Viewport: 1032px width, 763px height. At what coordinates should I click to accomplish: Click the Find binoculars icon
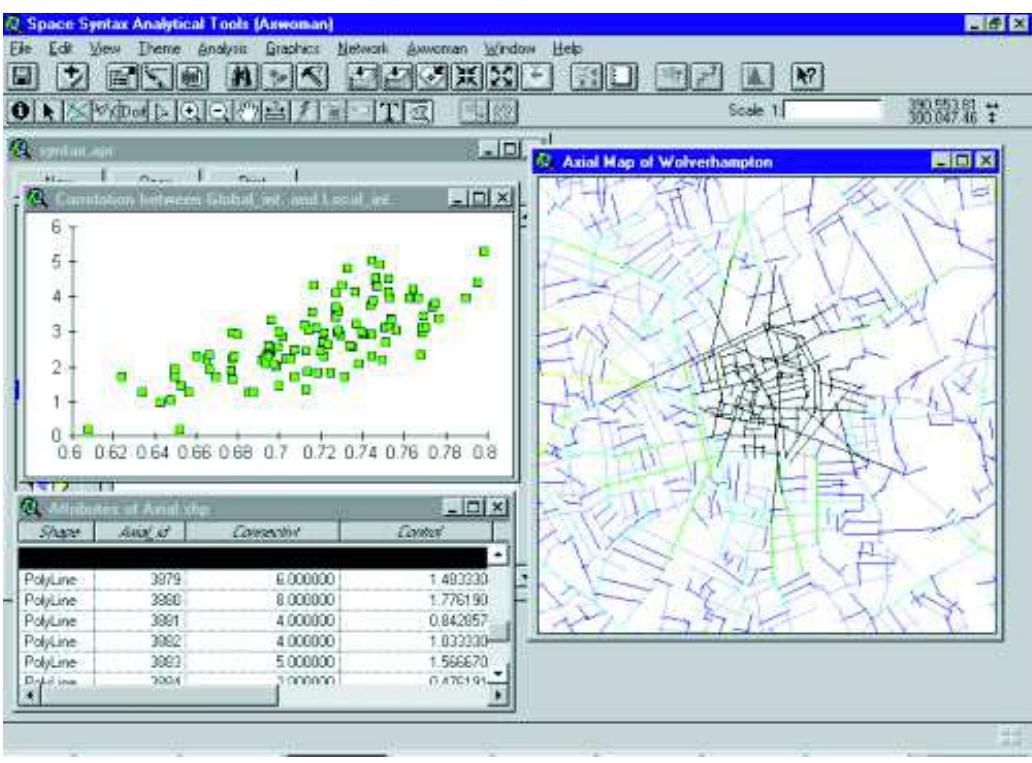click(x=242, y=78)
